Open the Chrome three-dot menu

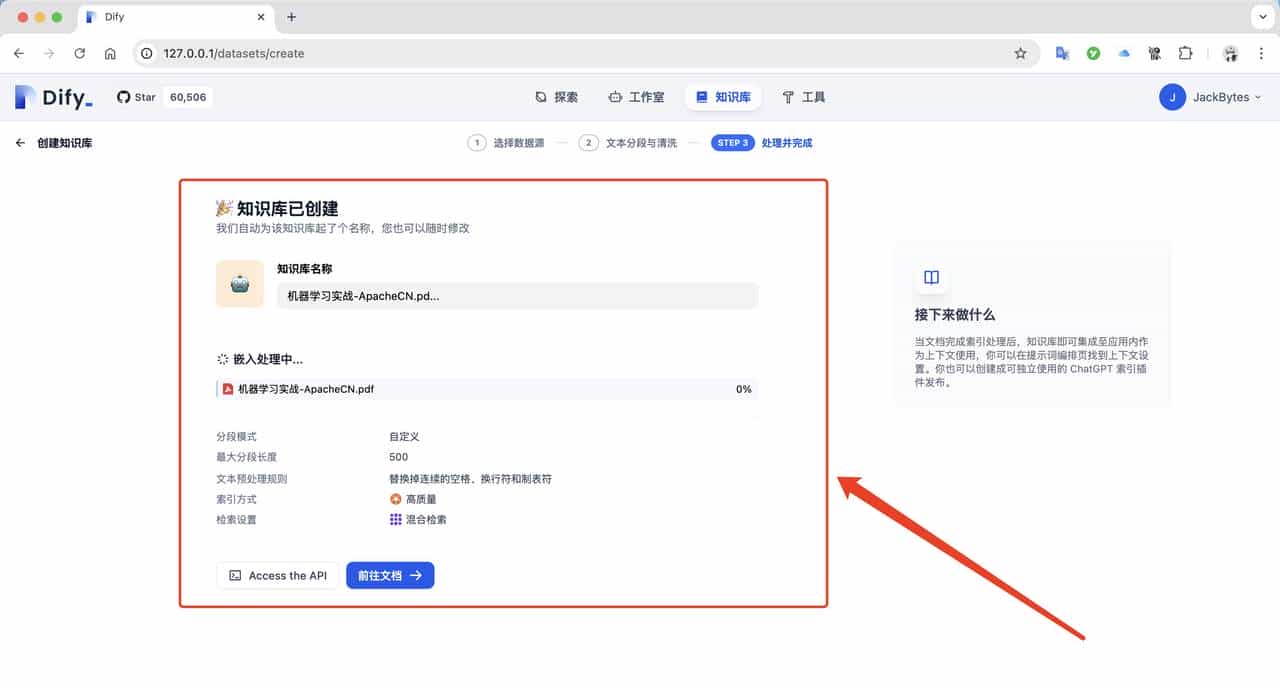(x=1261, y=53)
